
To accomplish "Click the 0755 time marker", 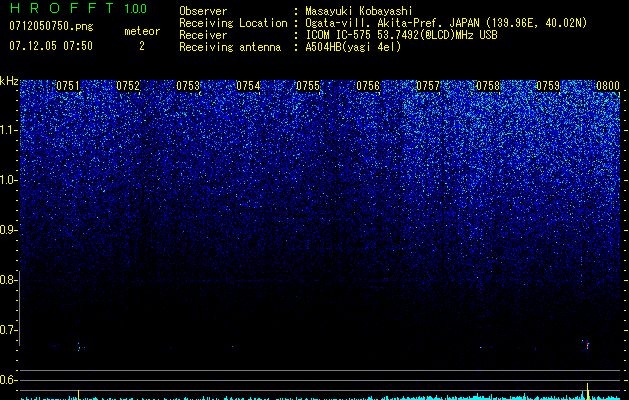I will (308, 86).
